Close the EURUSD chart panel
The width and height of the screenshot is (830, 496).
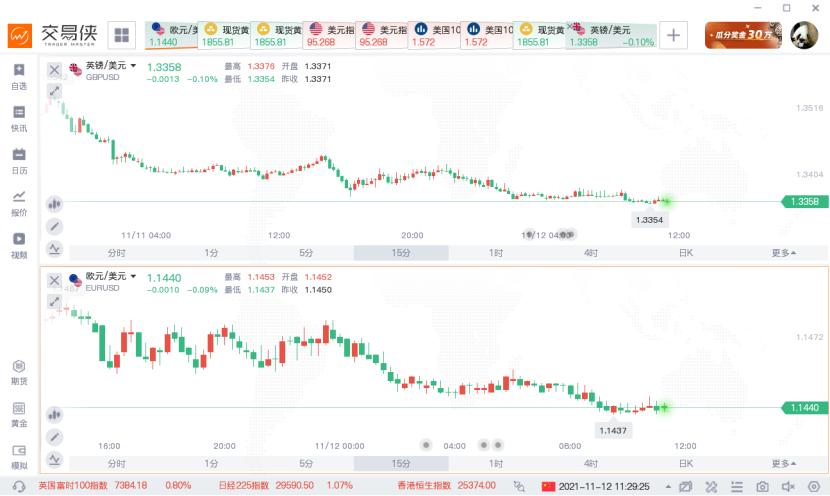(x=54, y=281)
